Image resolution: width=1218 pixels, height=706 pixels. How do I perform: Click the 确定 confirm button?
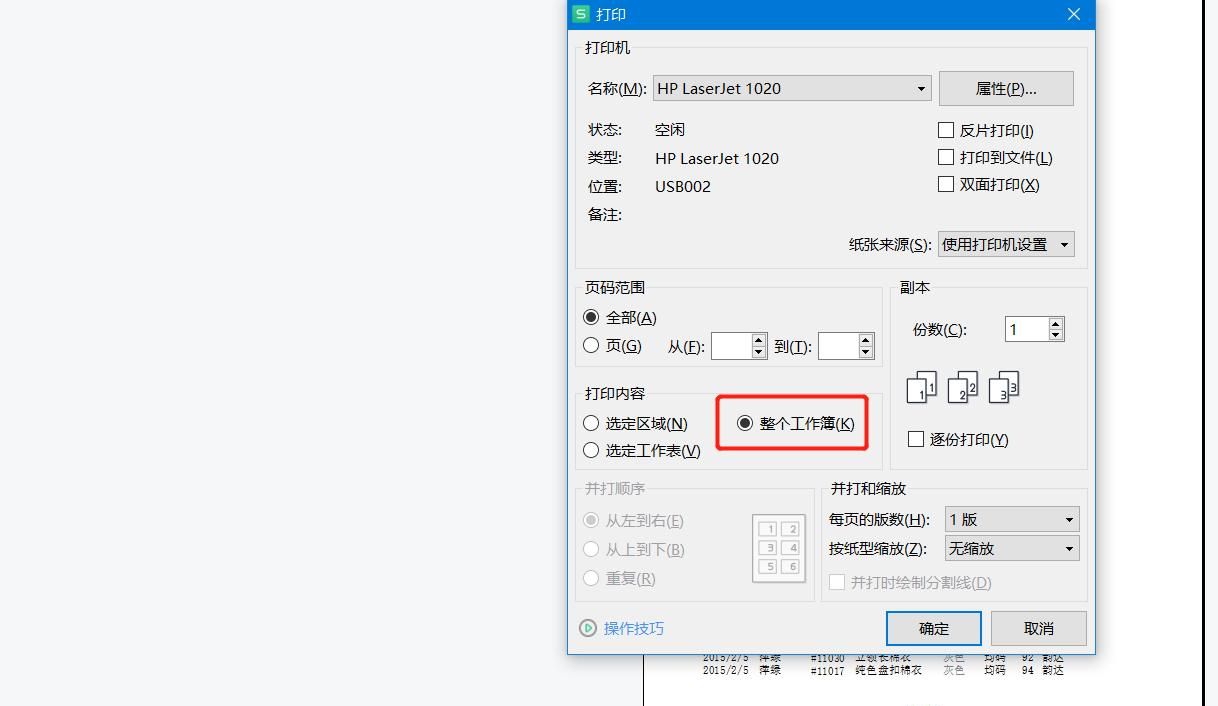click(933, 628)
